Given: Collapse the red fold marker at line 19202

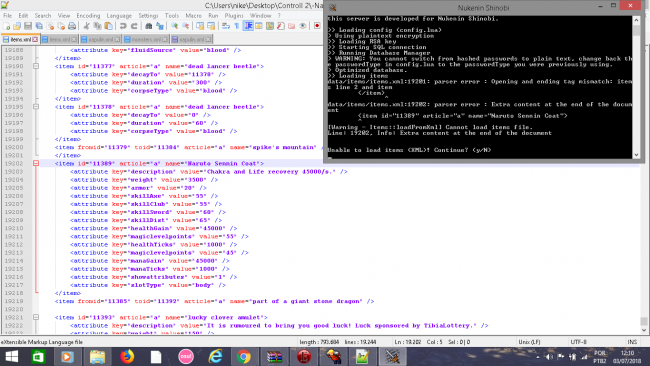Looking at the screenshot, I should click(x=36, y=163).
